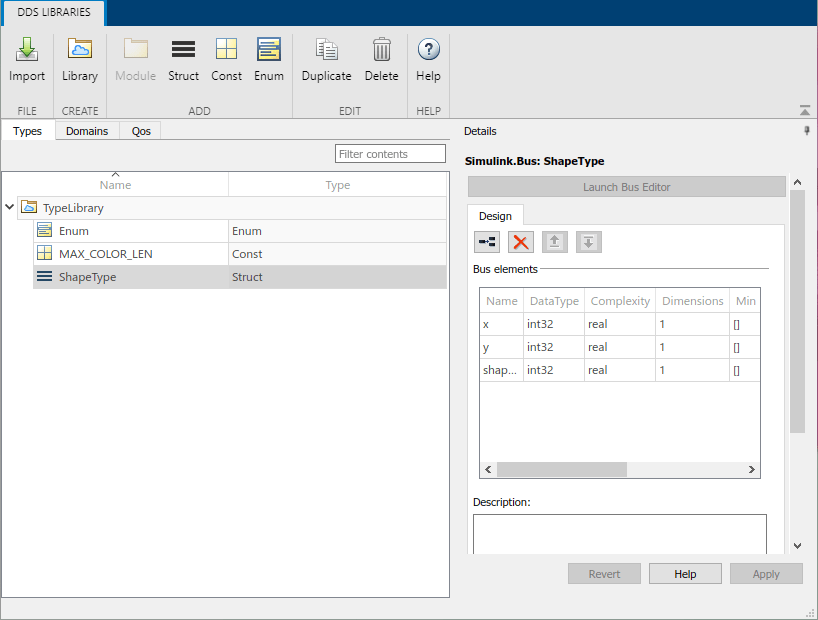Add a new Enum type
The image size is (818, 620).
[x=268, y=59]
